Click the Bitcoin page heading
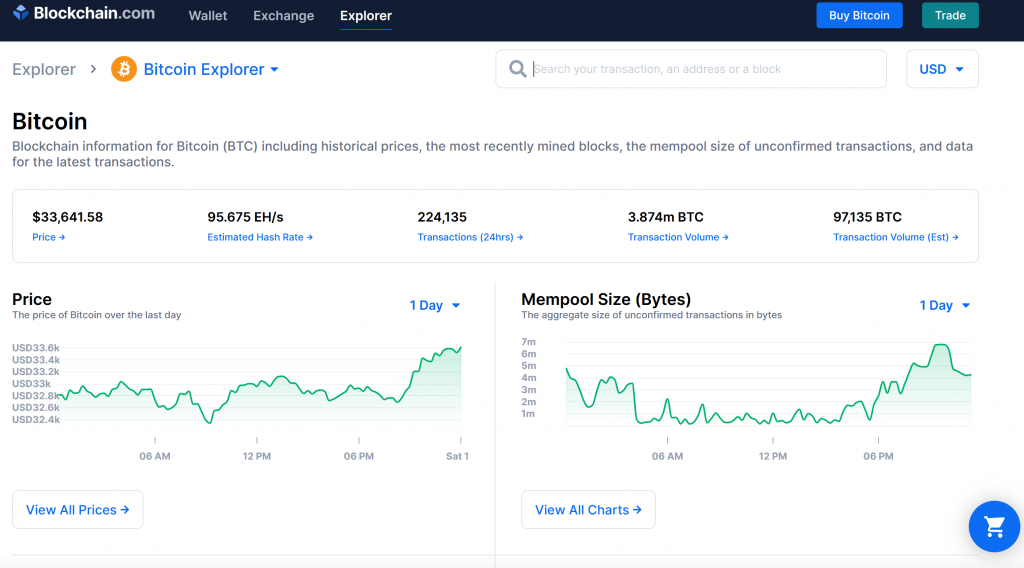This screenshot has height=568, width=1024. tap(50, 121)
